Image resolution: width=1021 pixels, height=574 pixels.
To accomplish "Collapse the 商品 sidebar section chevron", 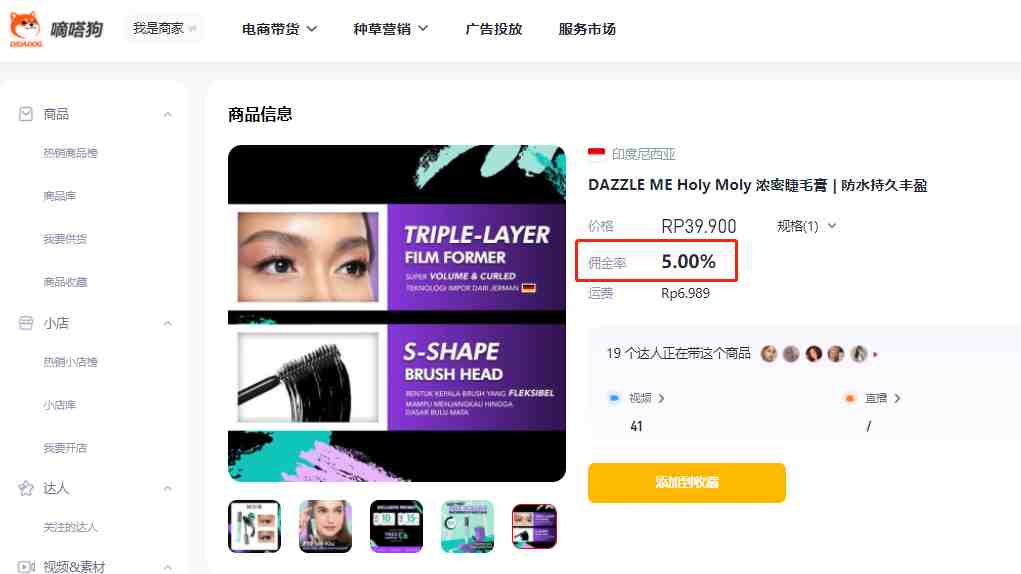I will point(167,115).
